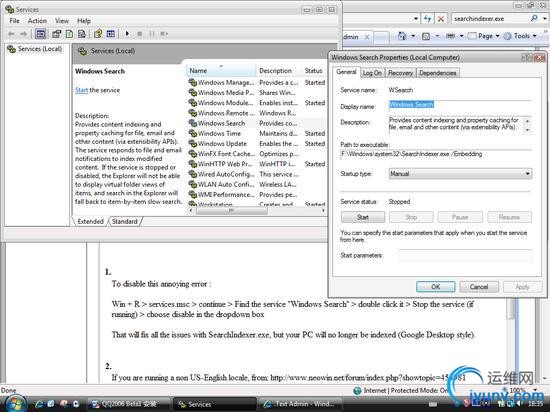Switch to the Dependencies tab
The width and height of the screenshot is (550, 412).
[437, 73]
